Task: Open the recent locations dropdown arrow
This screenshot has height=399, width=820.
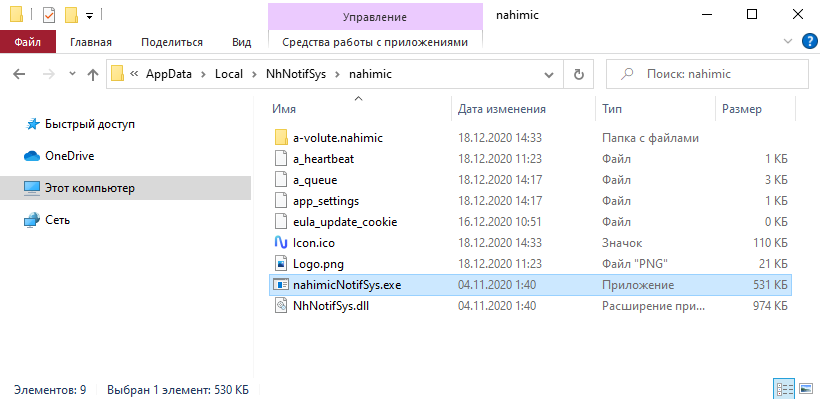Action: [73, 74]
